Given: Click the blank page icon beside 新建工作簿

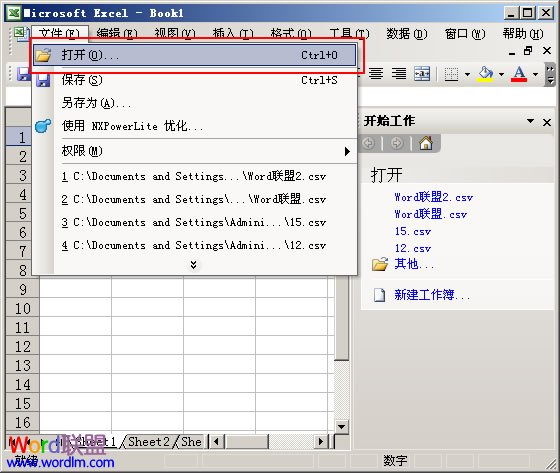Looking at the screenshot, I should point(379,295).
